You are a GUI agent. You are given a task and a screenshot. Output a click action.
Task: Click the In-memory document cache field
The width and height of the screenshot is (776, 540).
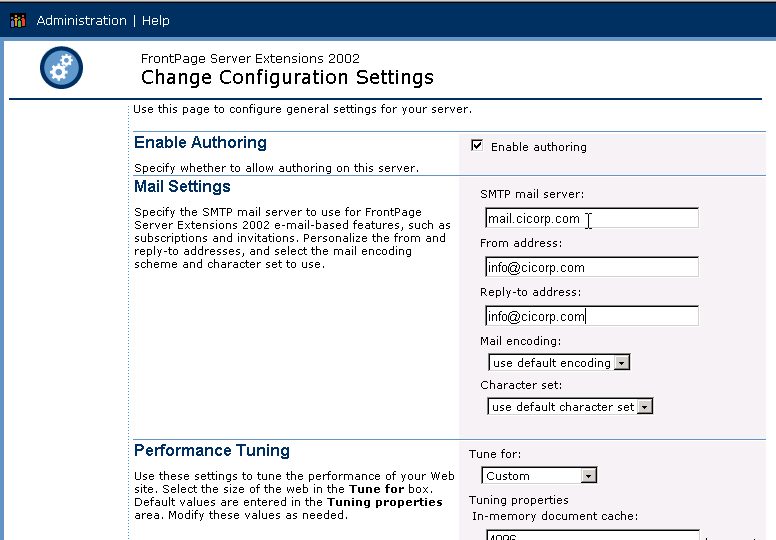tap(593, 535)
